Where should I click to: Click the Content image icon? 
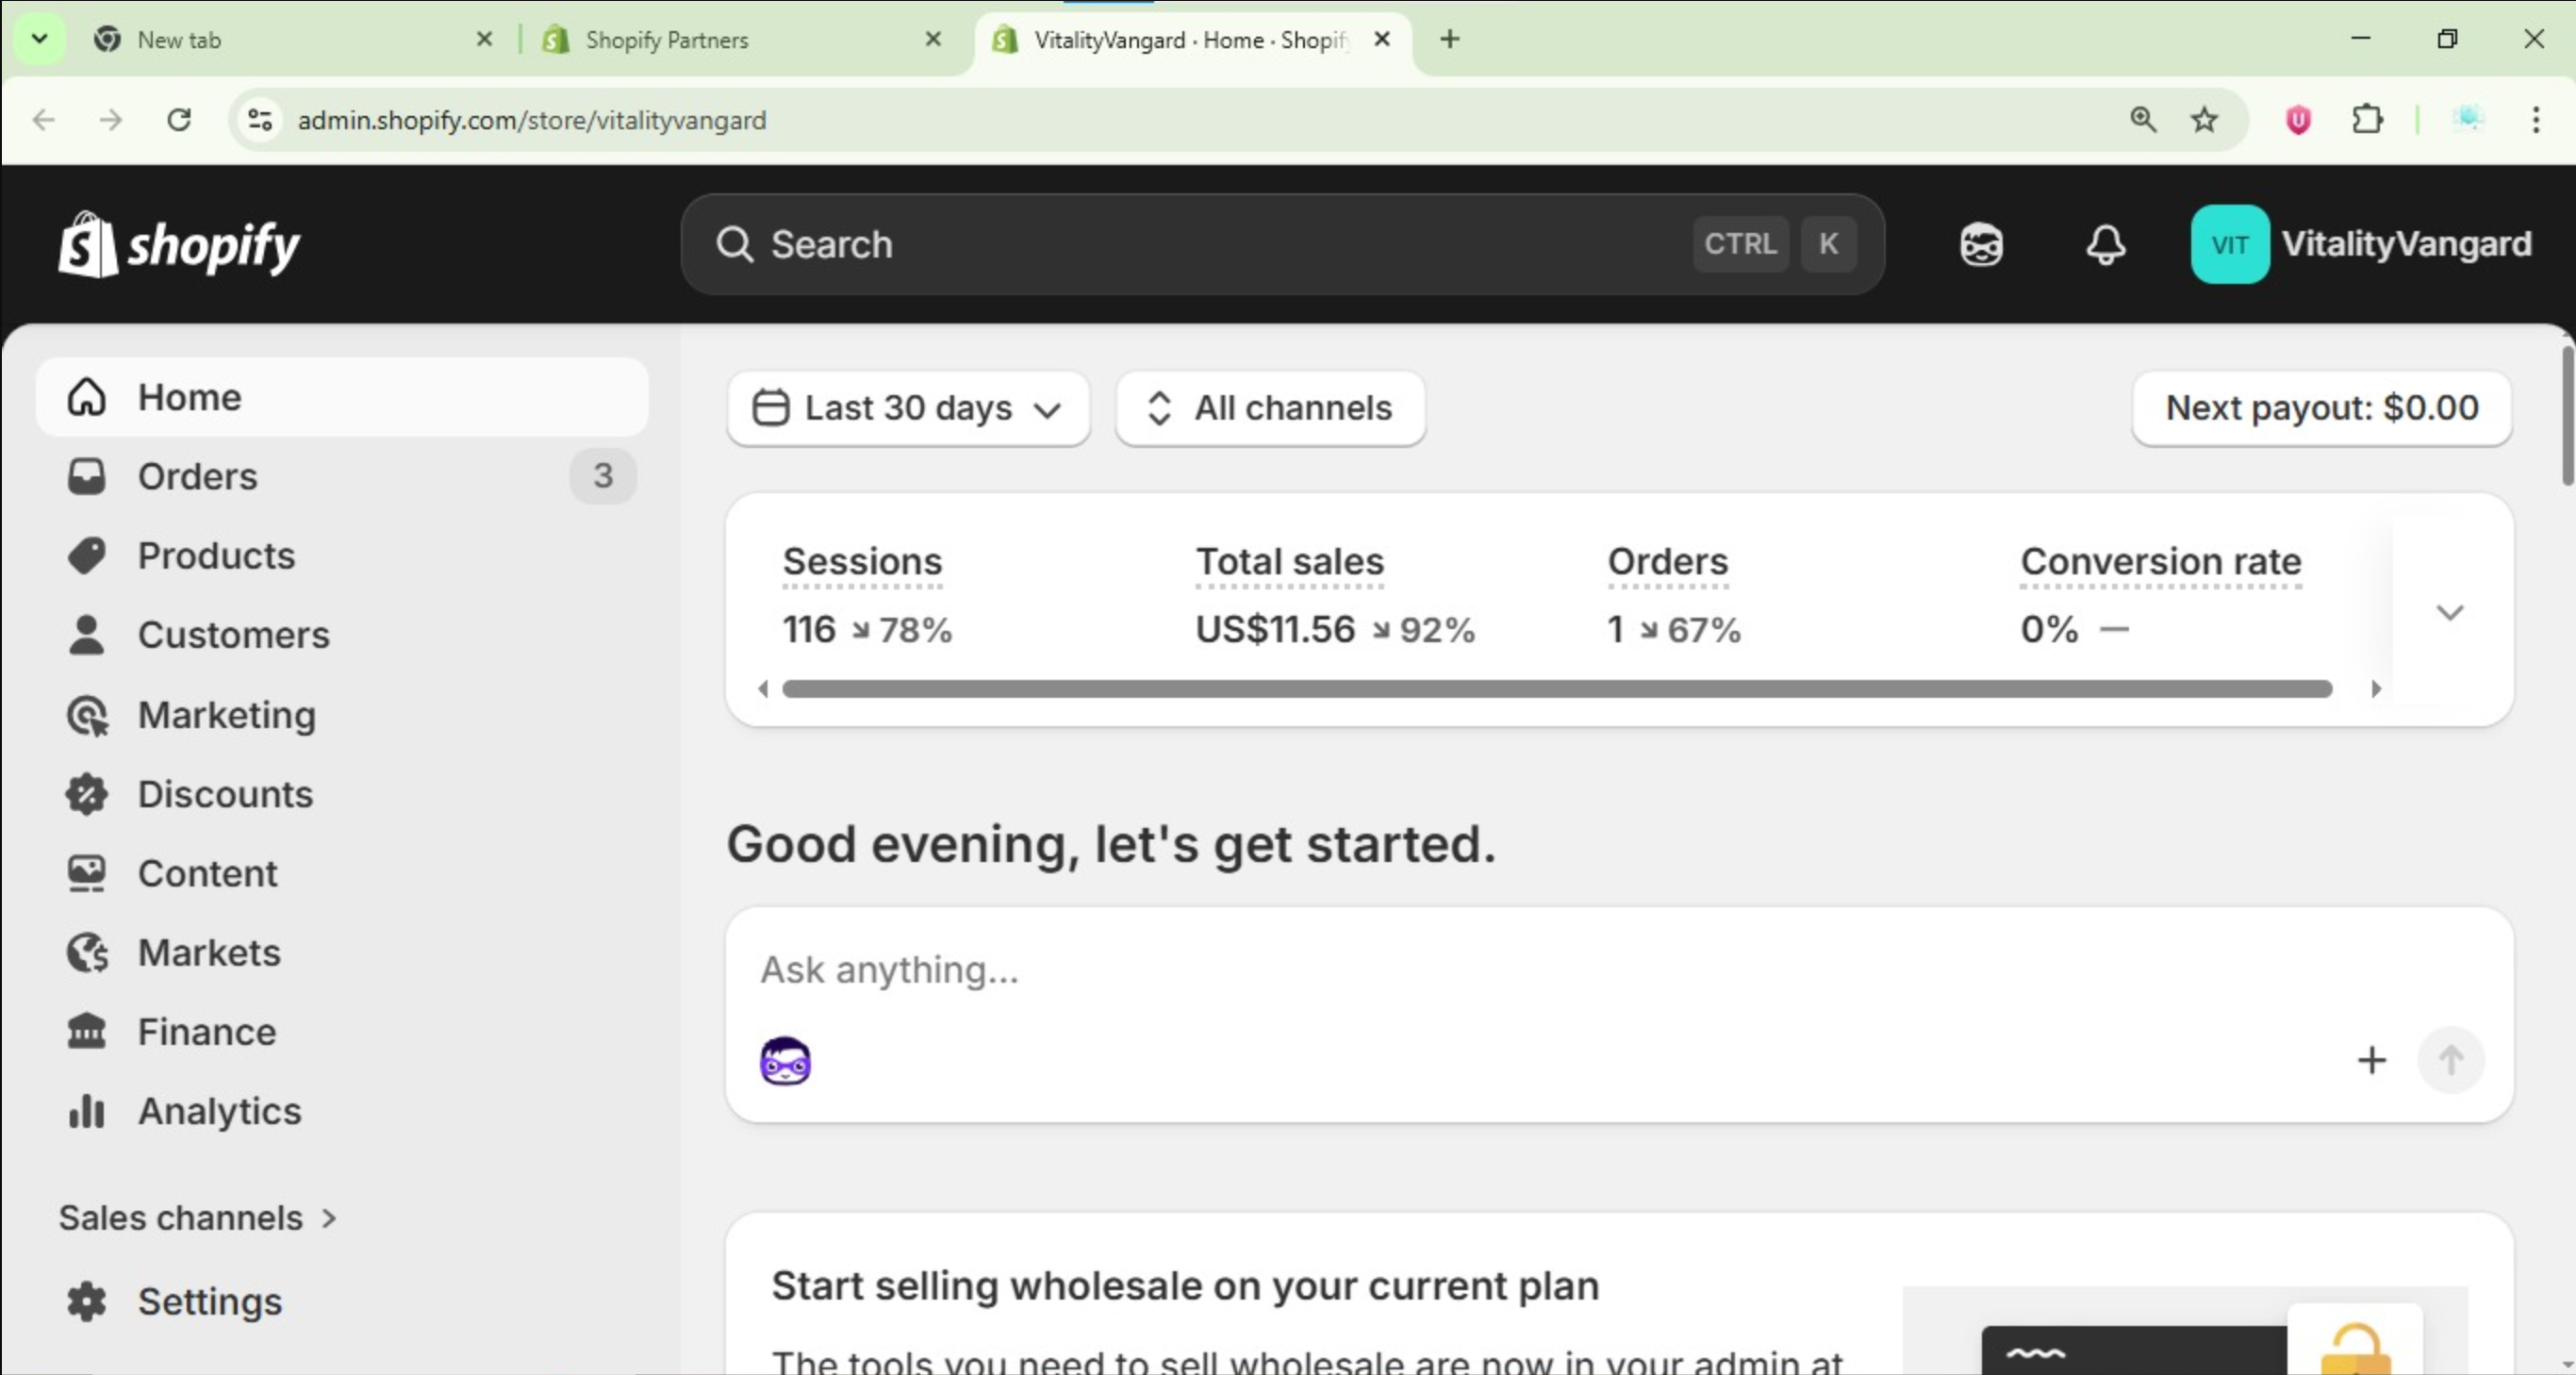click(87, 872)
